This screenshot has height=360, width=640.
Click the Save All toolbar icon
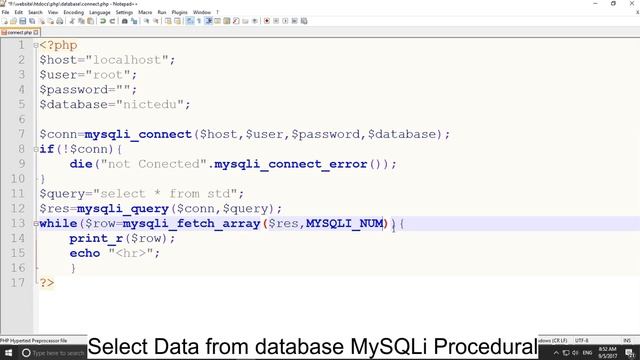32,21
